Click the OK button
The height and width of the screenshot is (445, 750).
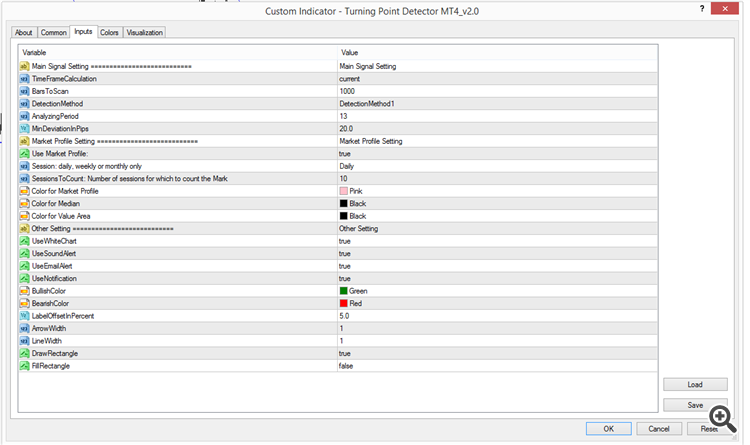point(608,429)
